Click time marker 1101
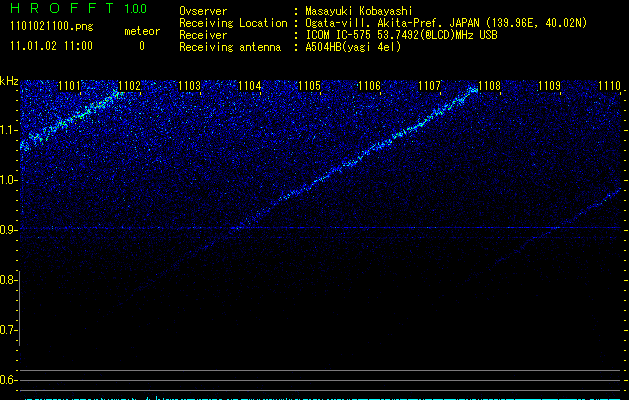This screenshot has height=400, width=629. click(x=69, y=85)
